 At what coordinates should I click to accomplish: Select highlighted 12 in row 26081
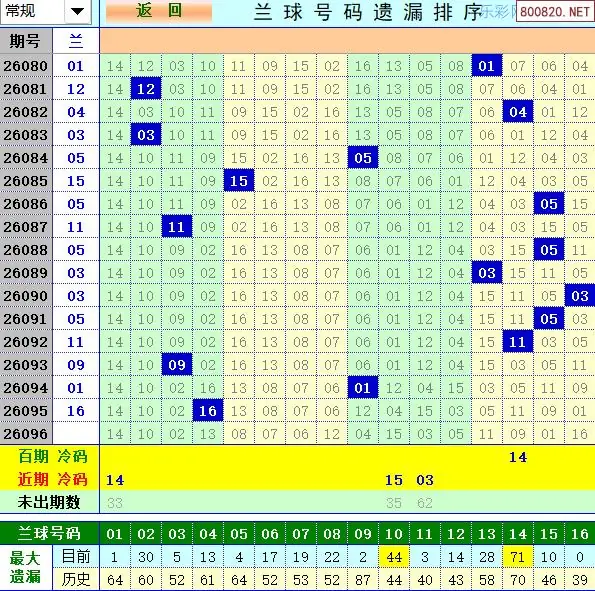146,89
